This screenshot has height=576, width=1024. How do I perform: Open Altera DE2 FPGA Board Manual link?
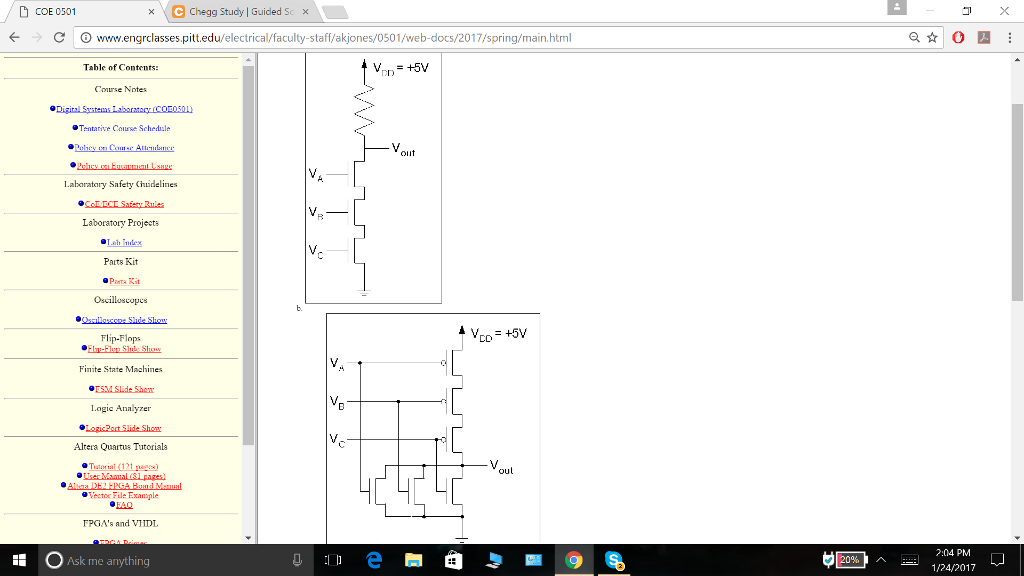coord(124,486)
